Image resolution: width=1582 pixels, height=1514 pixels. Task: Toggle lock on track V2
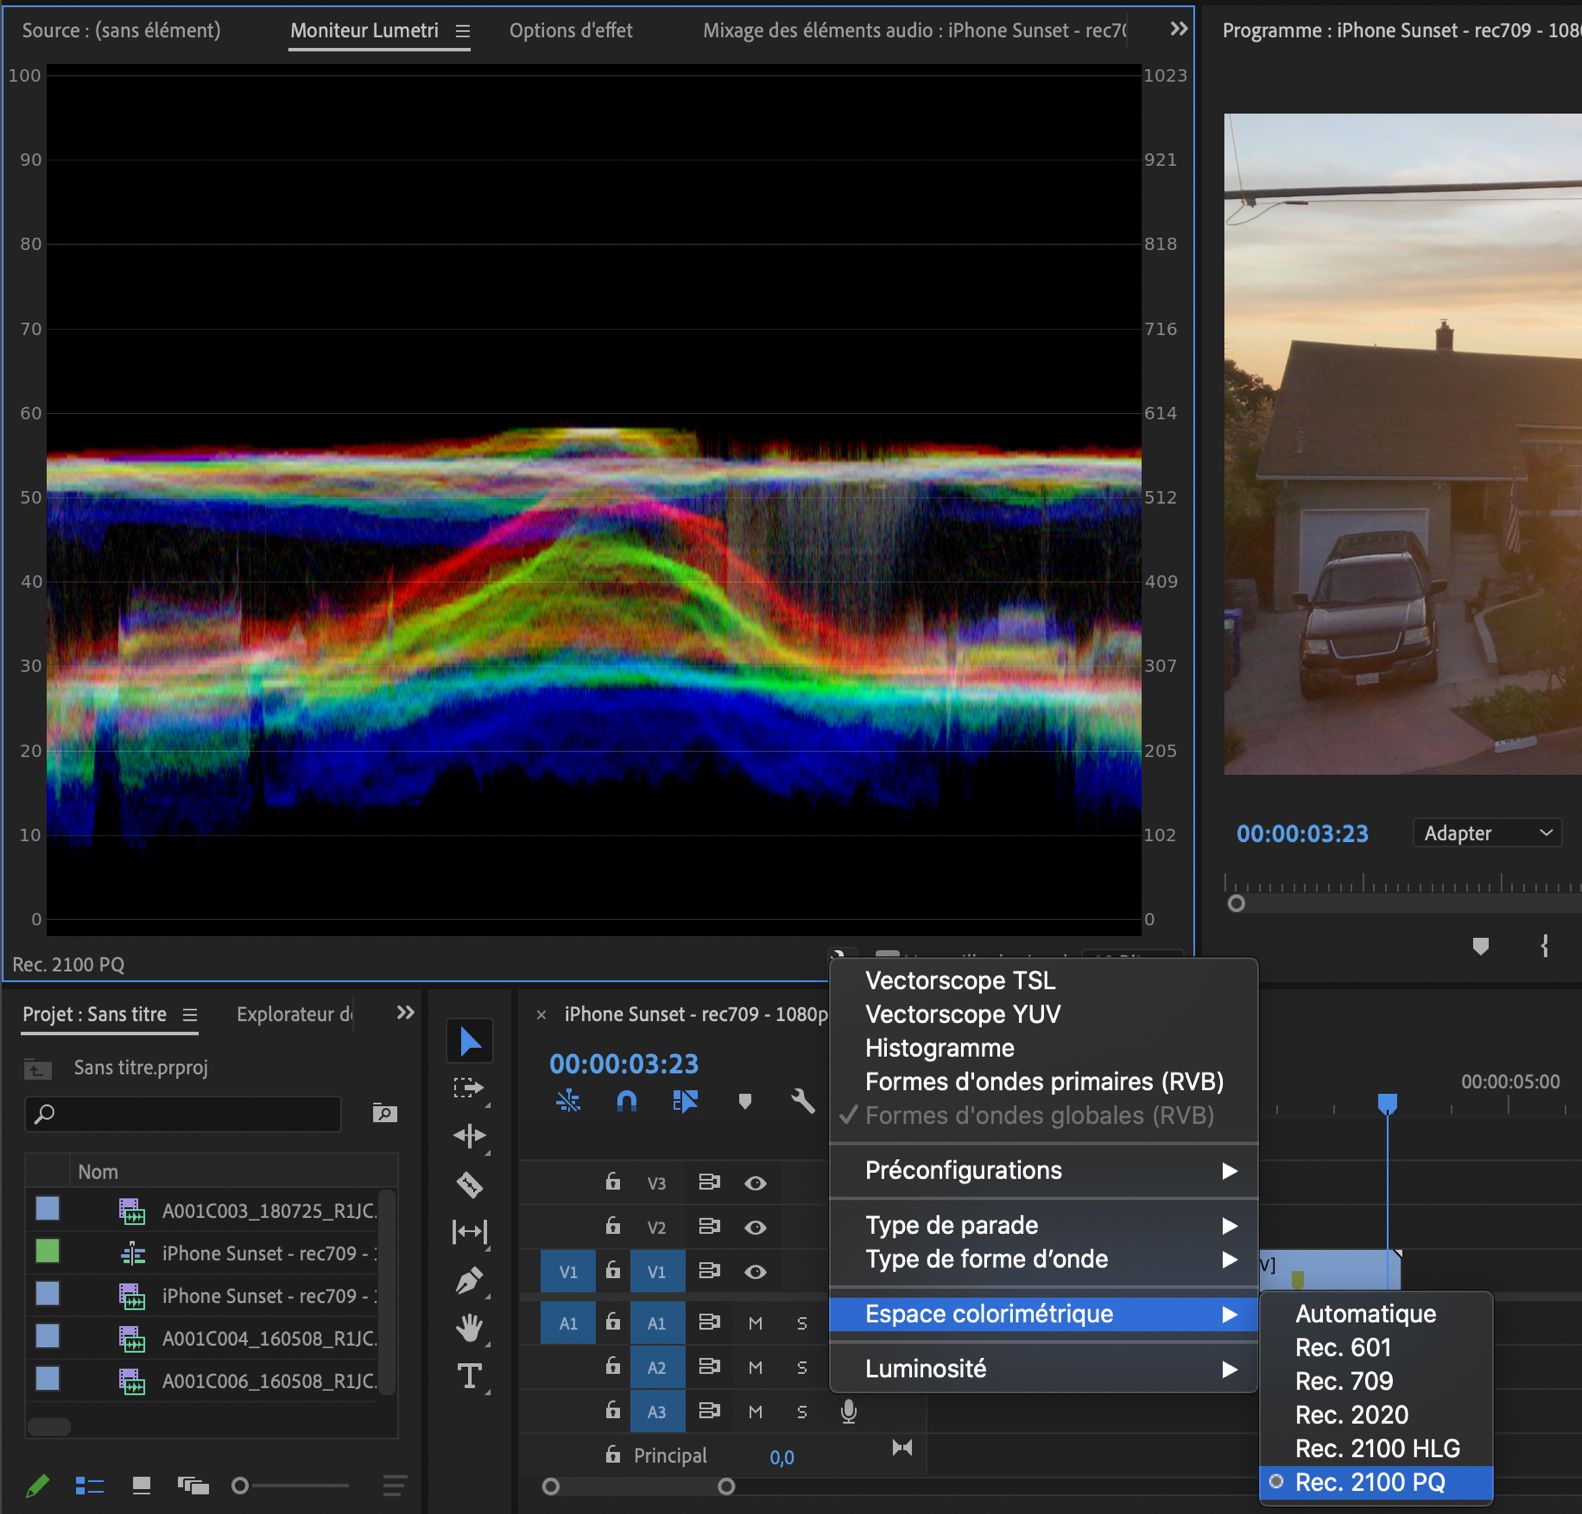click(613, 1226)
